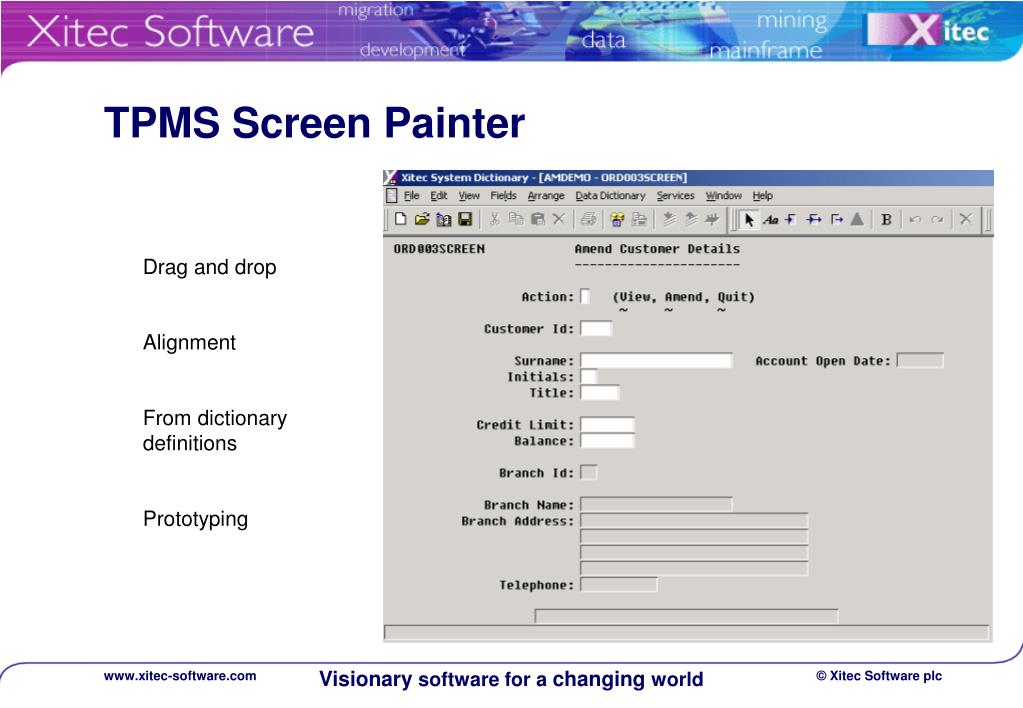1023x708 pixels.
Task: Click the first alignment lines icon
Action: 669,219
